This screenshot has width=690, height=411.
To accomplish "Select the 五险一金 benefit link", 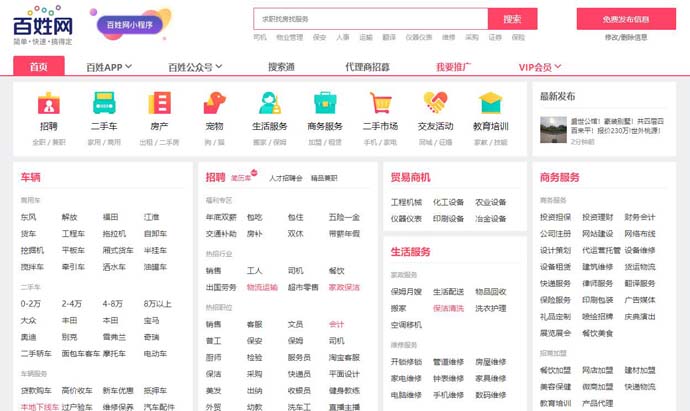I will (x=344, y=217).
